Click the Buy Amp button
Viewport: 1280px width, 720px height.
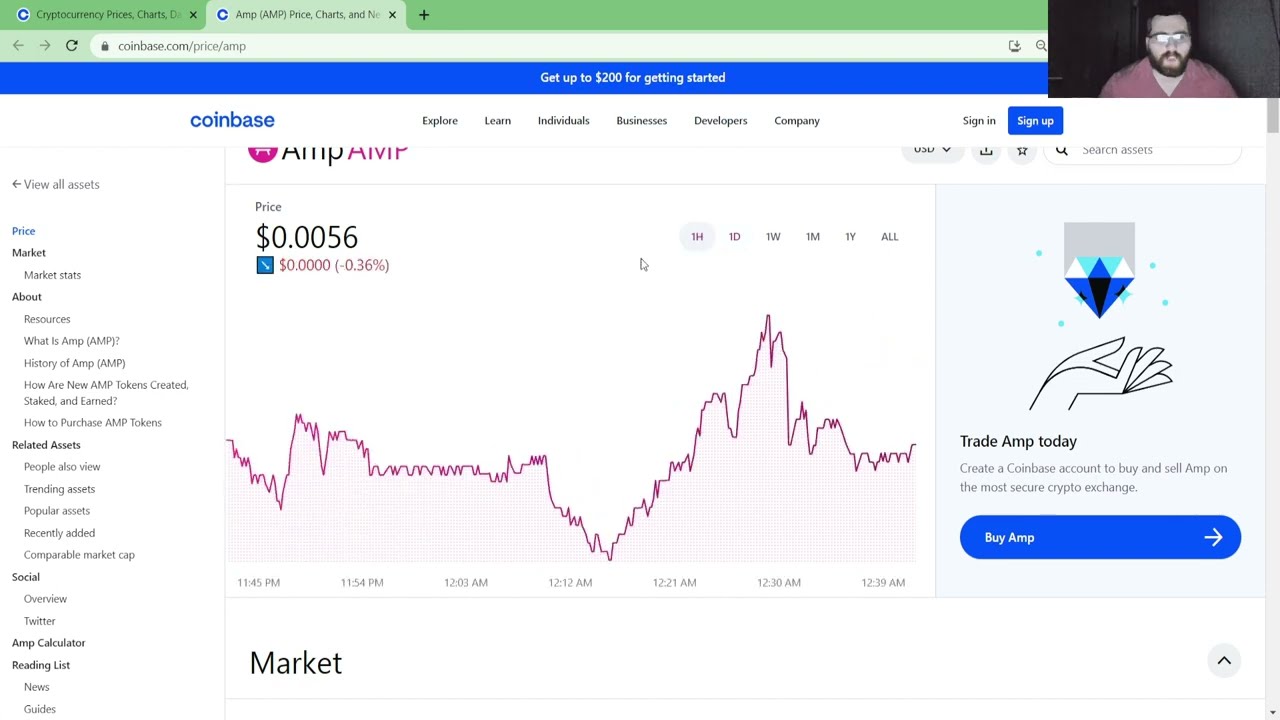pyautogui.click(x=1100, y=538)
